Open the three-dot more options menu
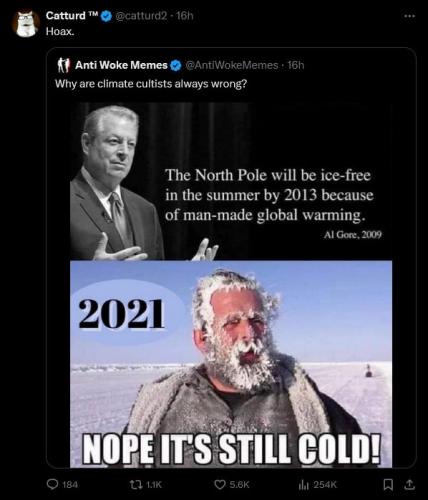This screenshot has width=428, height=500. coord(409,16)
